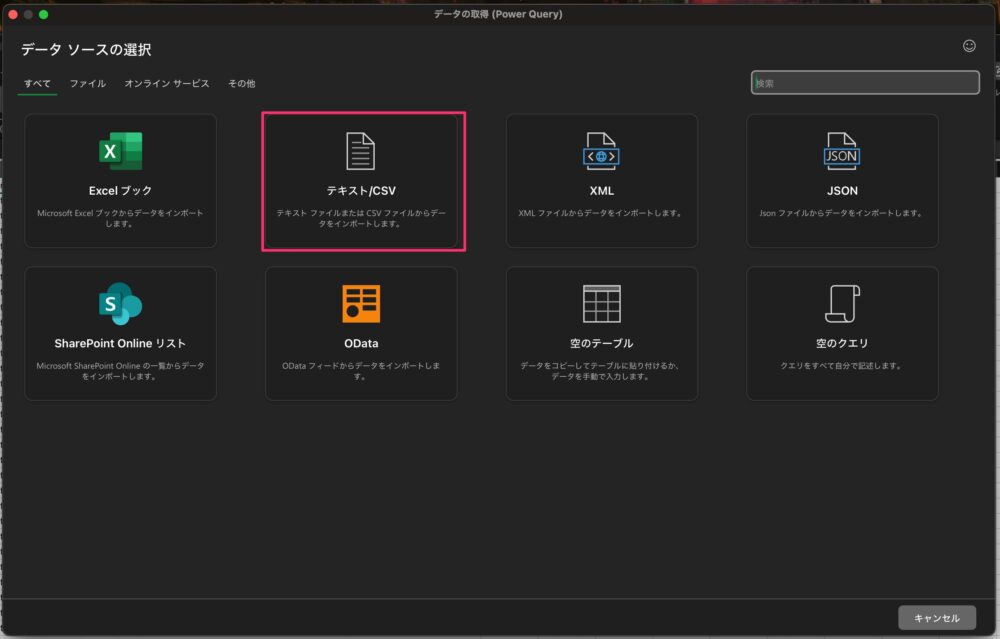Click the blank table paste description
Viewport: 1000px width, 639px height.
tap(601, 371)
